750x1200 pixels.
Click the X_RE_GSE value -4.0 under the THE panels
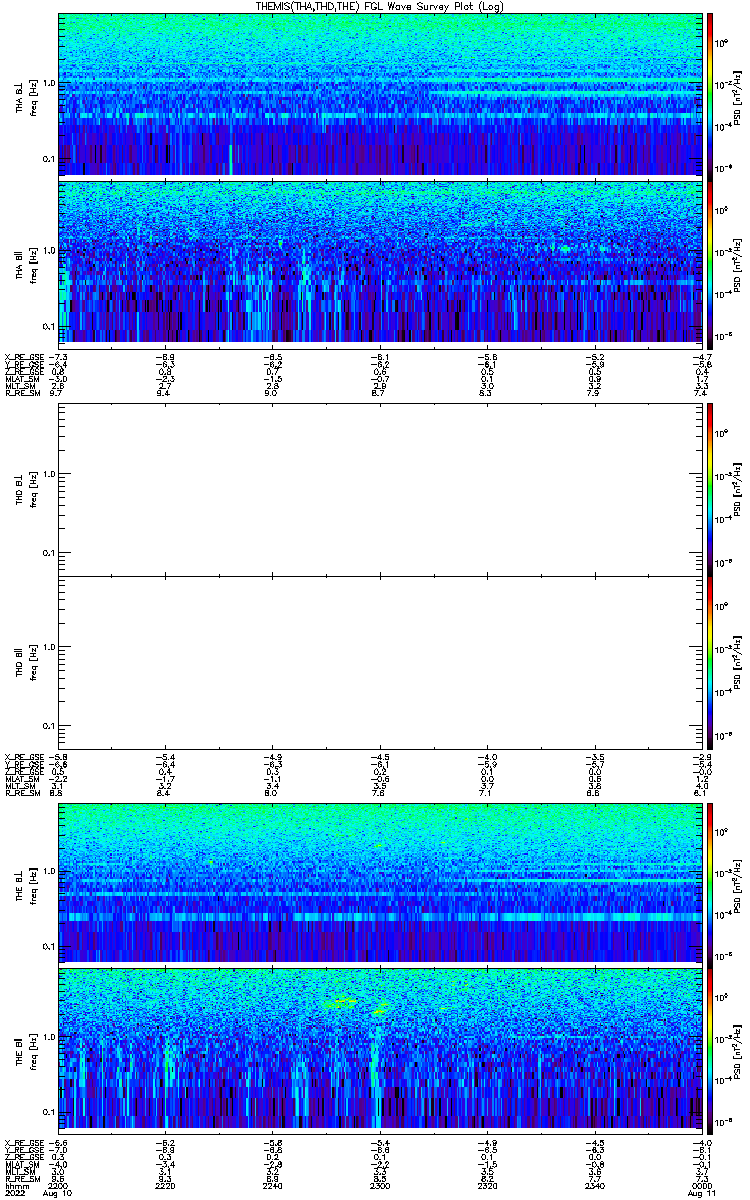coord(703,1142)
